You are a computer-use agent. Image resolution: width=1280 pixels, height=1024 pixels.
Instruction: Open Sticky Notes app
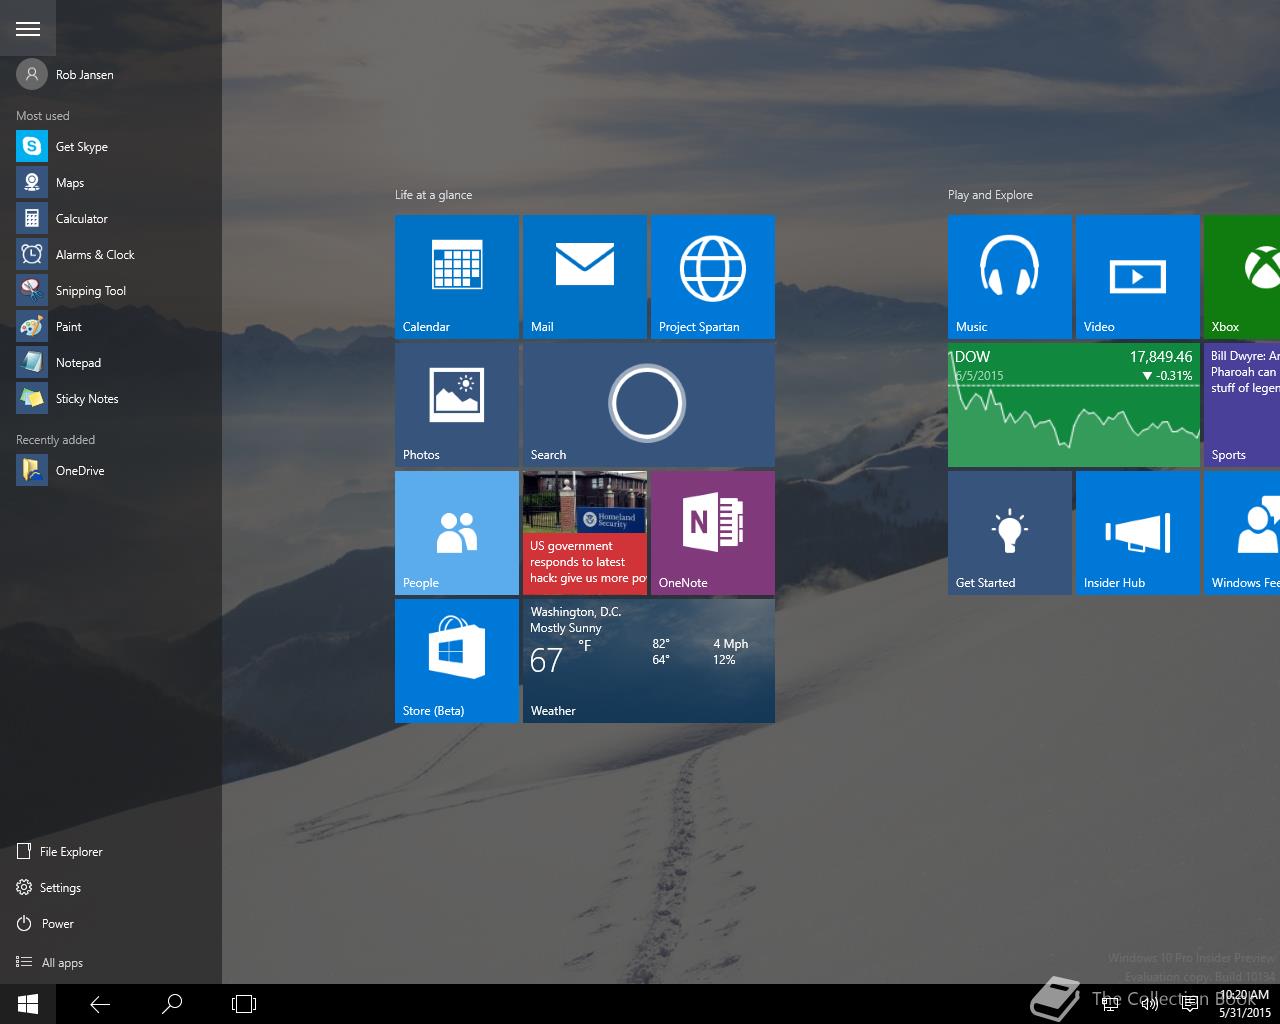coord(110,399)
